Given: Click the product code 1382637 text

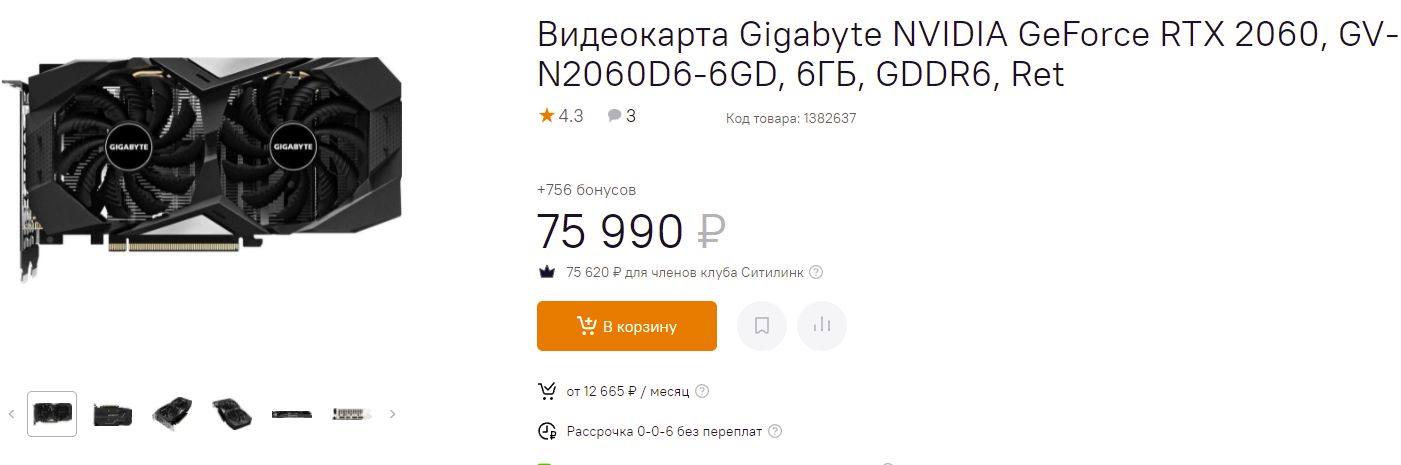Looking at the screenshot, I should tap(791, 118).
